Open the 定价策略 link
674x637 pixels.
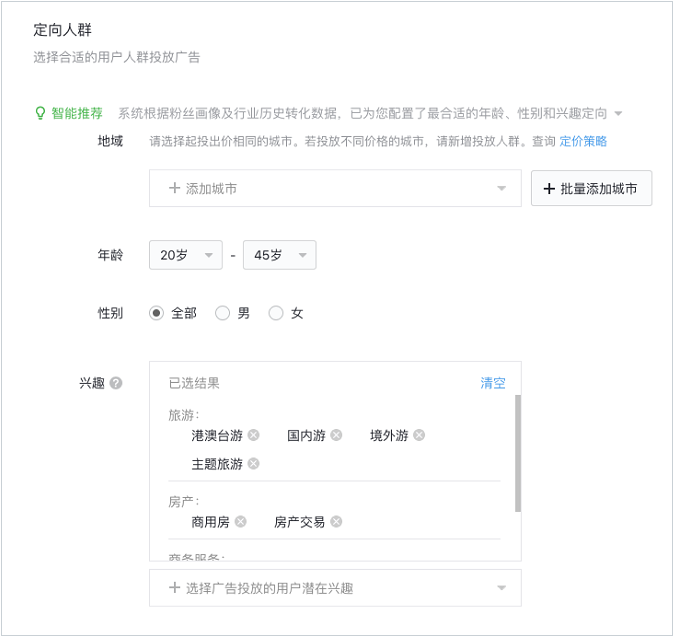pyautogui.click(x=583, y=141)
